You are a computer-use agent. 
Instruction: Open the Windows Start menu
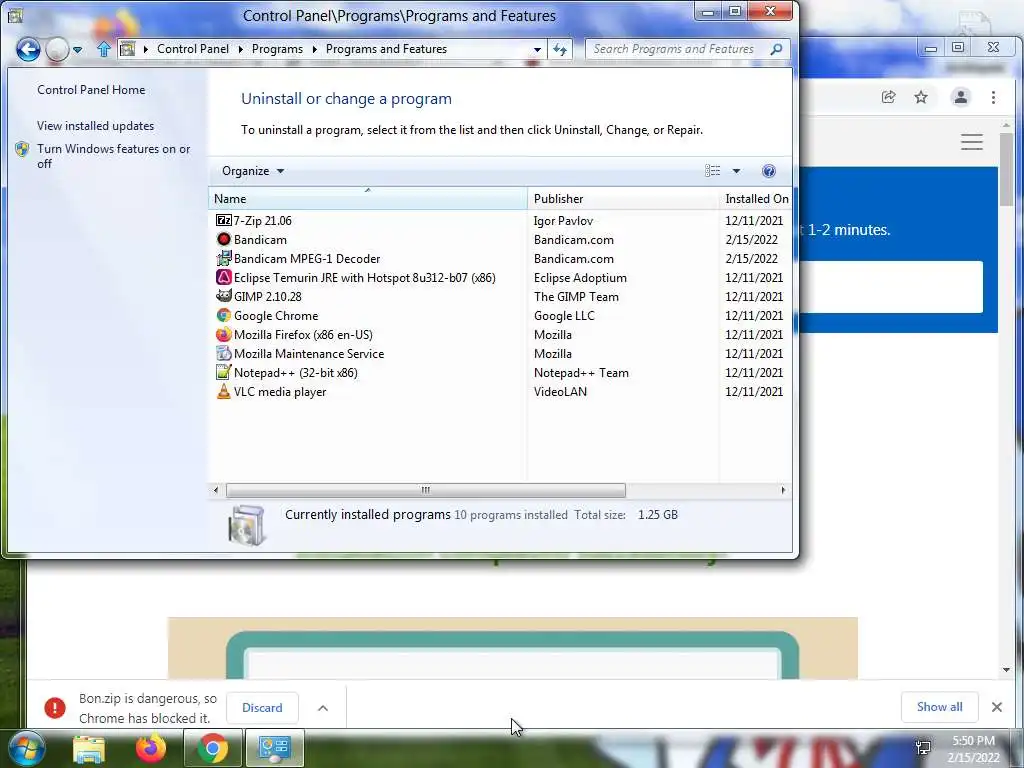(27, 748)
